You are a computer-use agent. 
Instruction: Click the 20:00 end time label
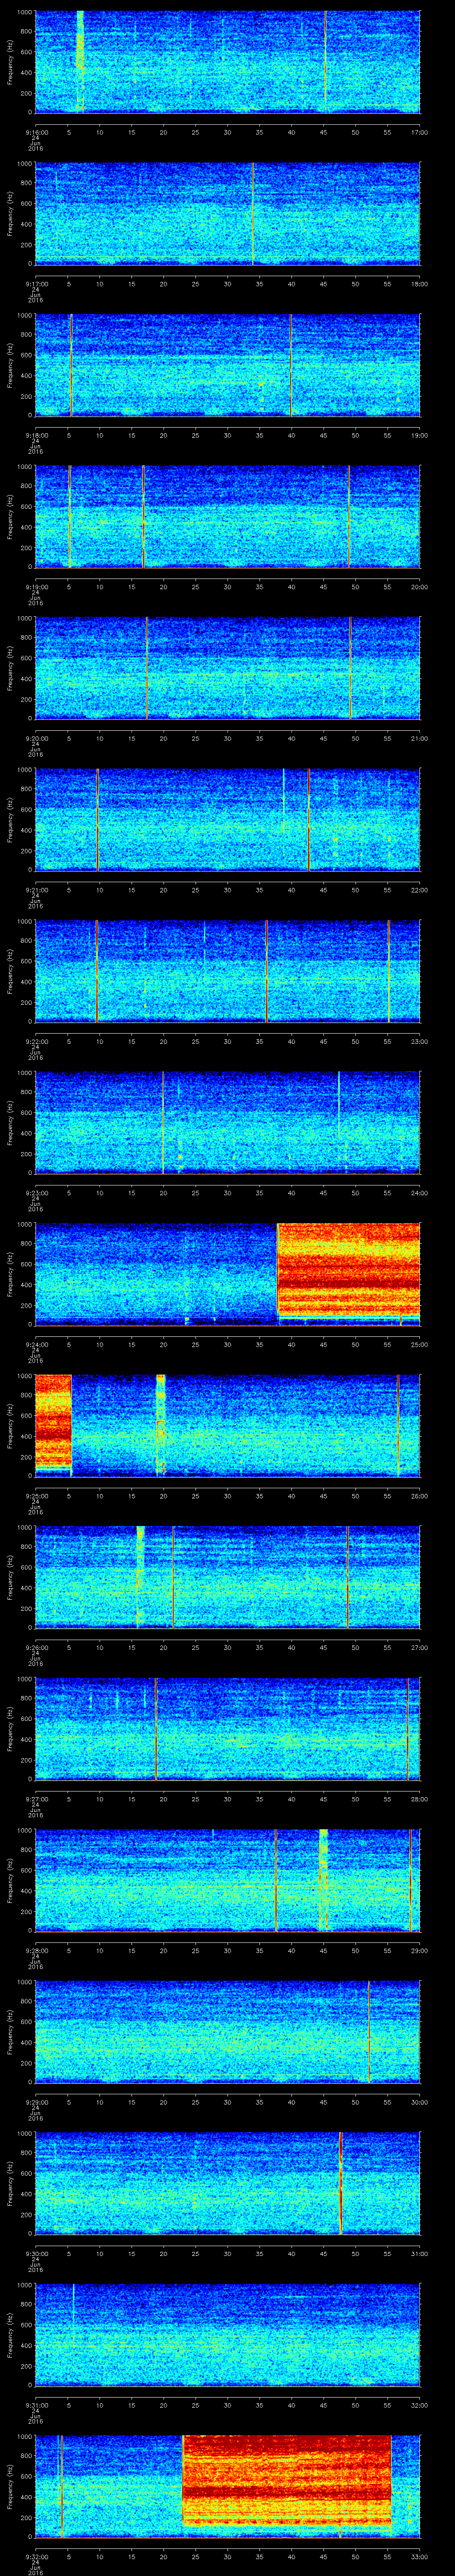click(419, 587)
